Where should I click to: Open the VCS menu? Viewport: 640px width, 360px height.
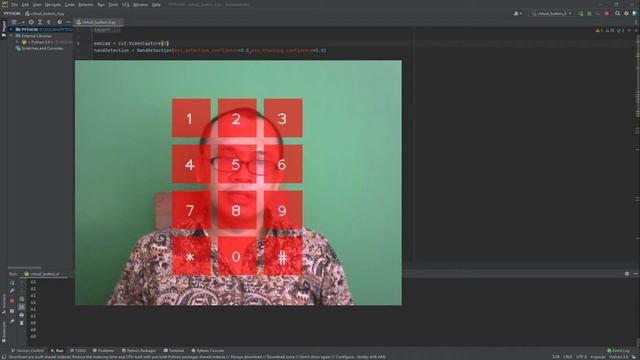pos(126,4)
